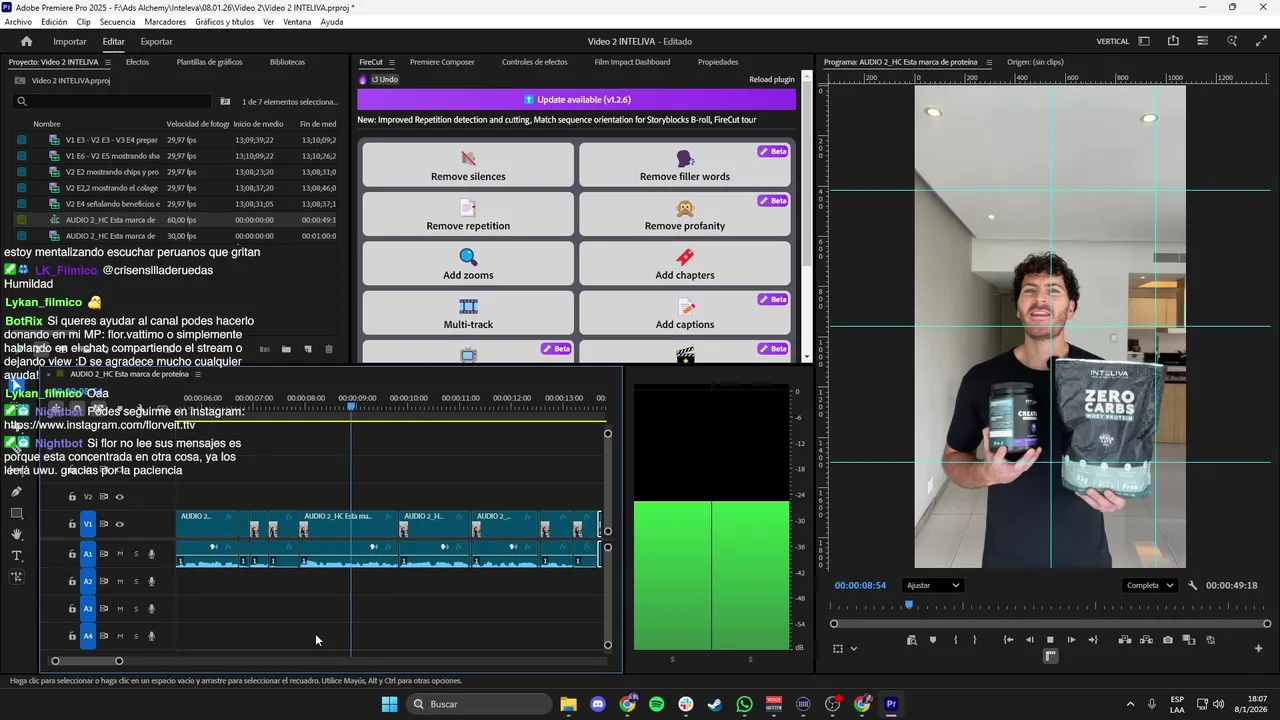1280x720 pixels.
Task: Click the Add chapters bookmark icon
Action: click(685, 257)
